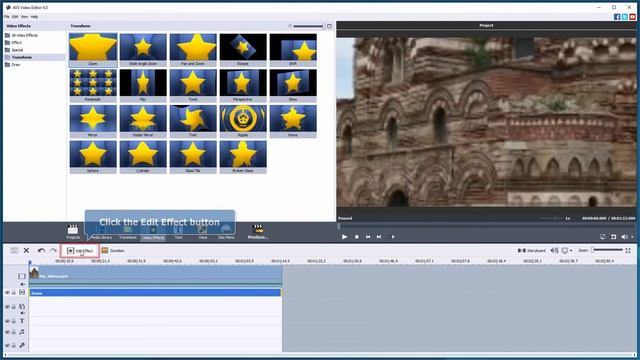The height and width of the screenshot is (360, 640).
Task: Click the Edit Effect button
Action: (x=80, y=251)
